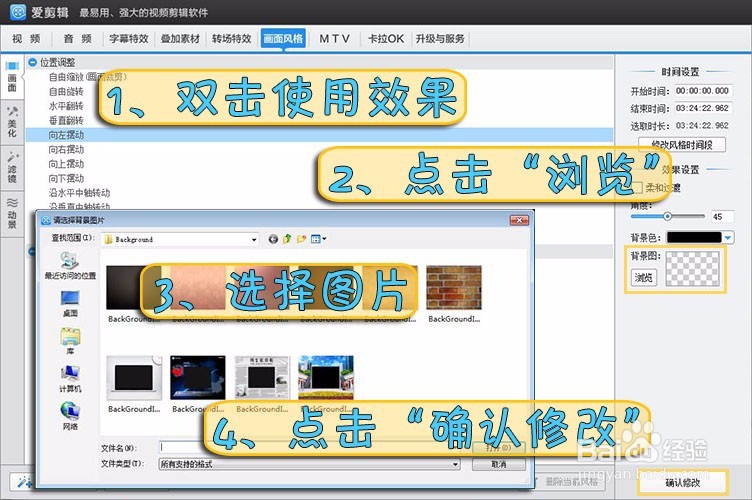Viewport: 752px width, 500px height.
Task: Select the 向上摆动 effect
Action: click(x=66, y=163)
